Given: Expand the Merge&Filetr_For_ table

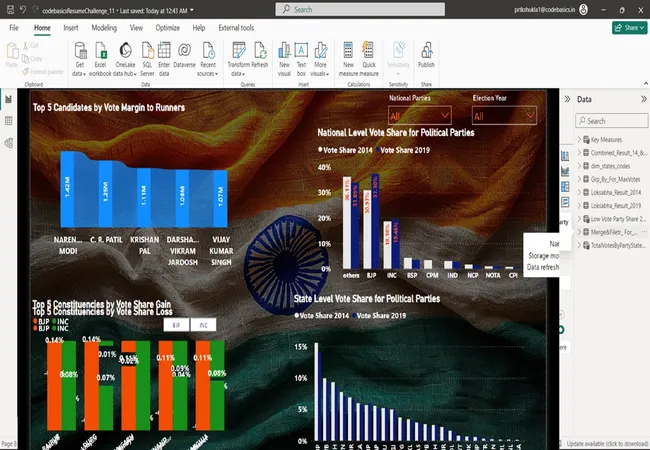Looking at the screenshot, I should pos(579,232).
